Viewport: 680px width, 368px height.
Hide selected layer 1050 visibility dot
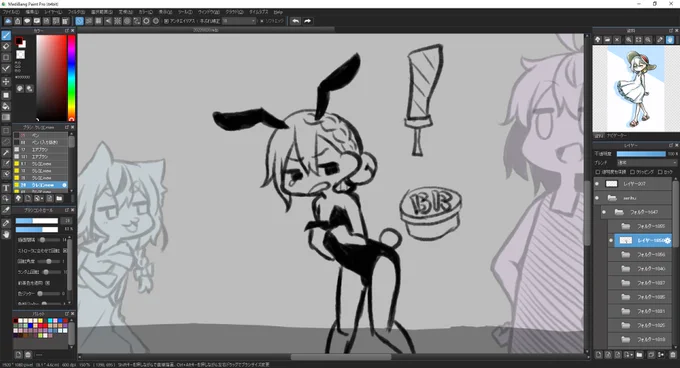click(611, 241)
